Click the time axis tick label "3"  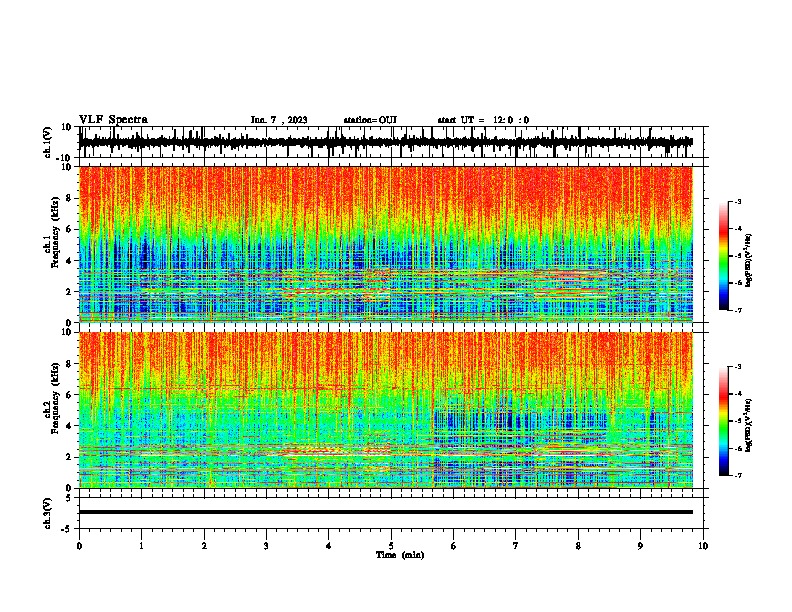[266, 546]
